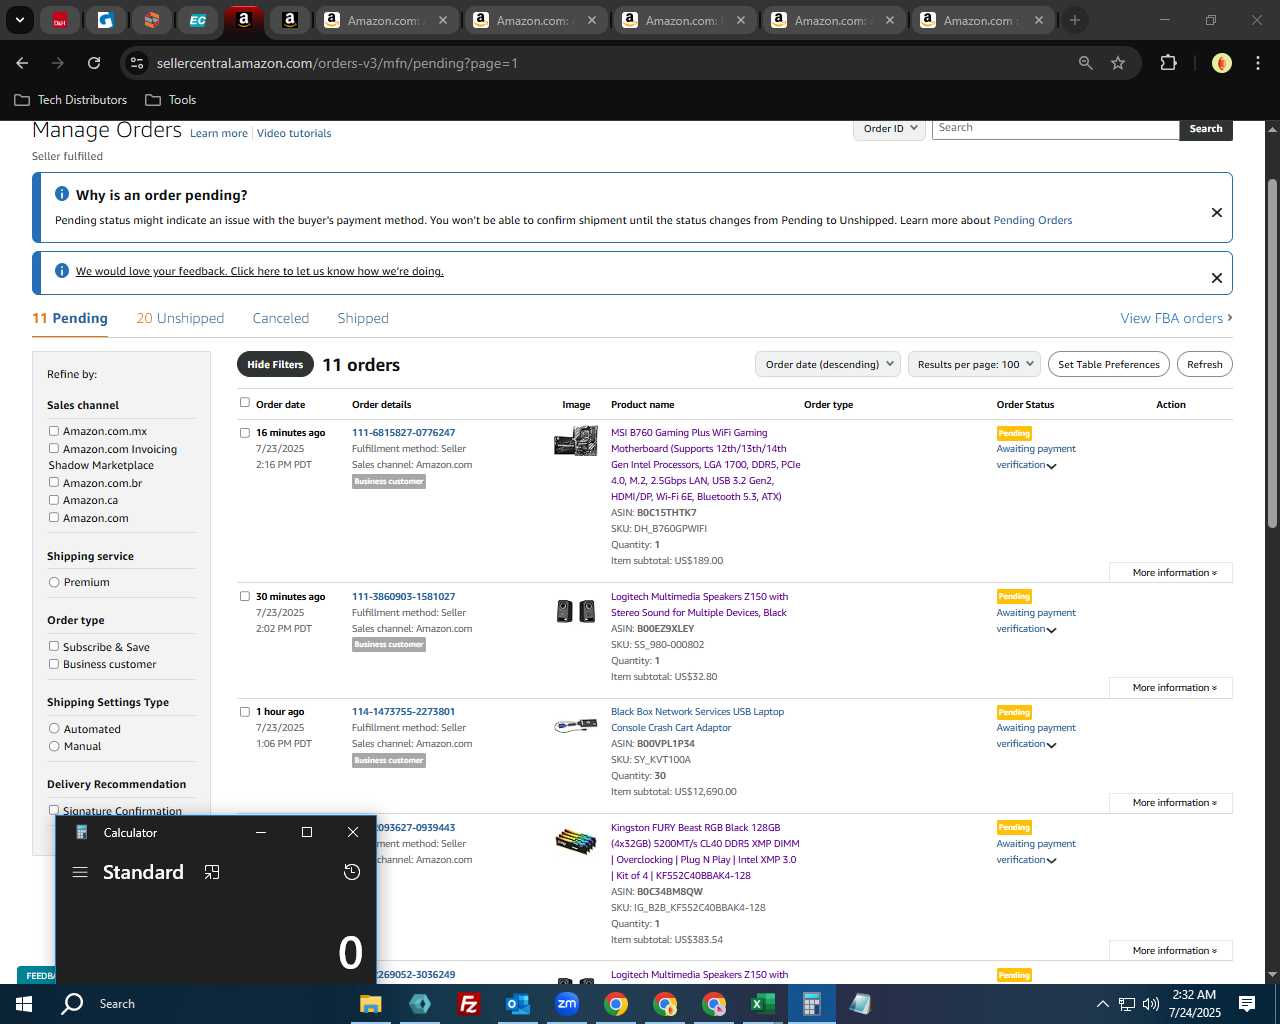This screenshot has height=1024, width=1280.
Task: Check the Amazon.com.mx sales channel checkbox
Action: [54, 431]
